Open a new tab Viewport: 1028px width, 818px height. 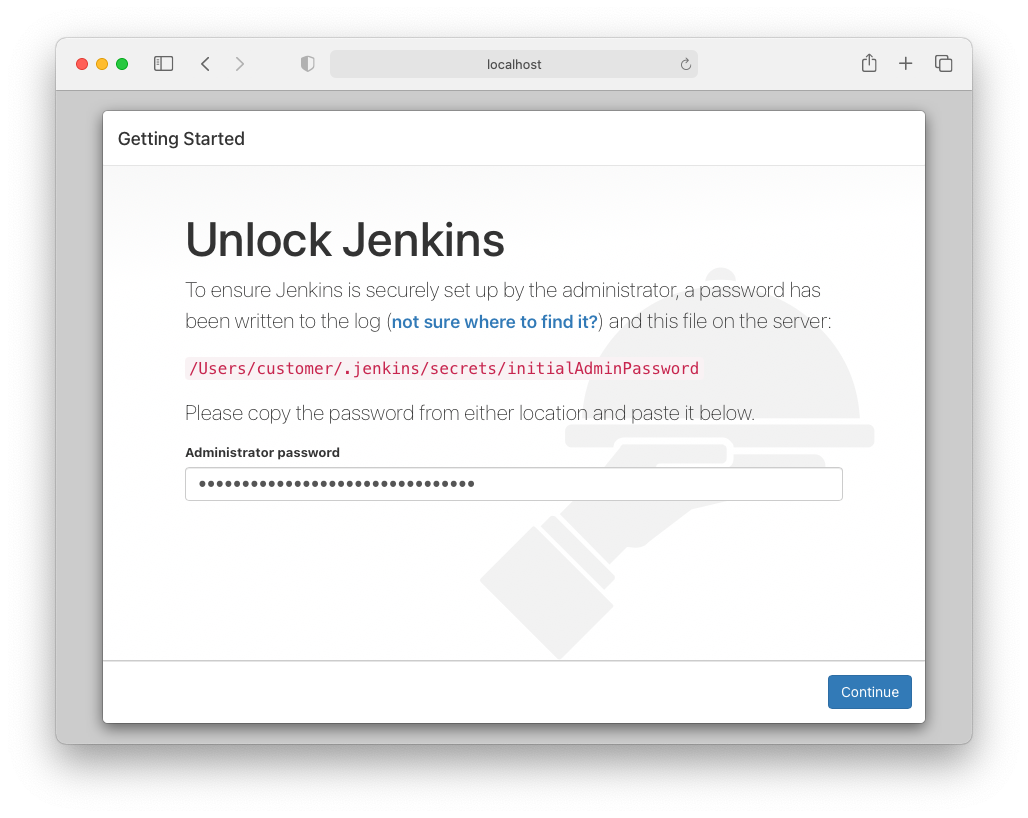click(905, 64)
